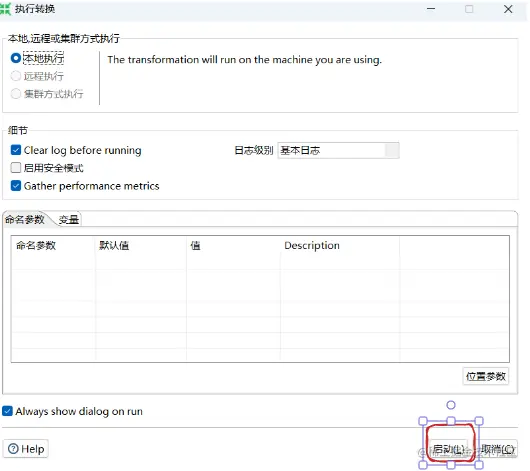Click the 启动 launch button
The width and height of the screenshot is (530, 471).
(449, 449)
